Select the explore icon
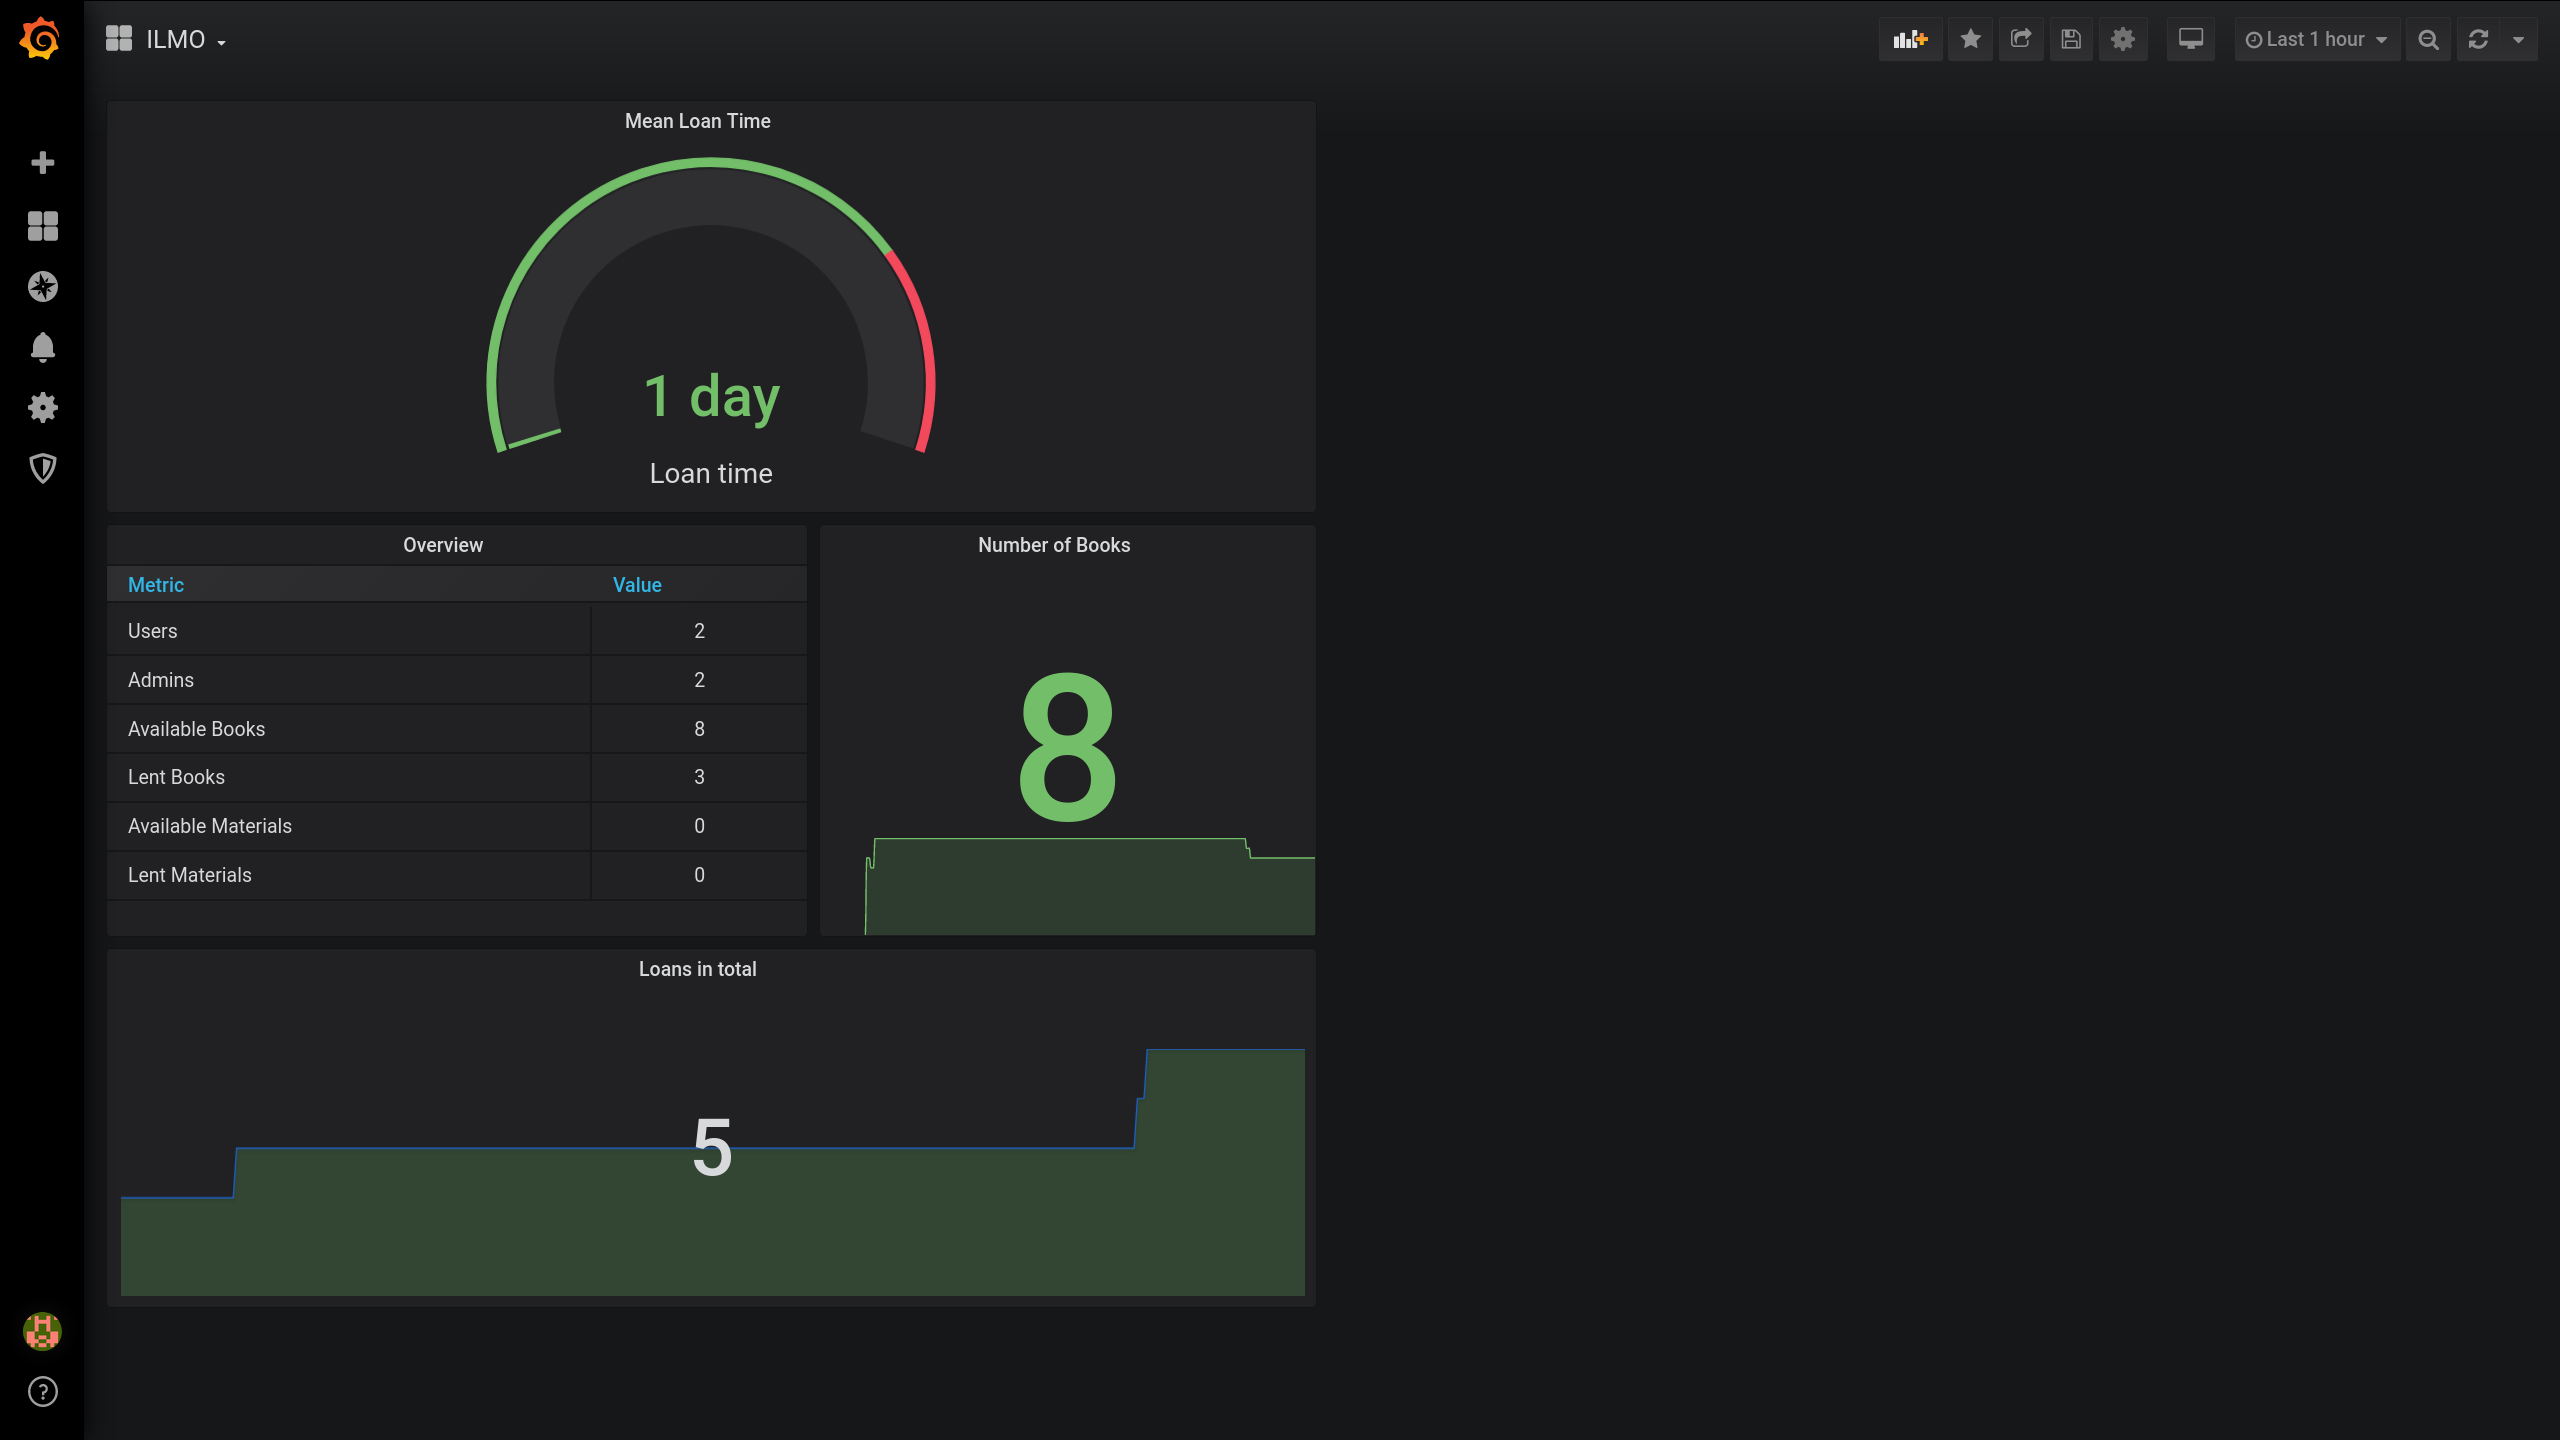2560x1440 pixels. tap(42, 285)
